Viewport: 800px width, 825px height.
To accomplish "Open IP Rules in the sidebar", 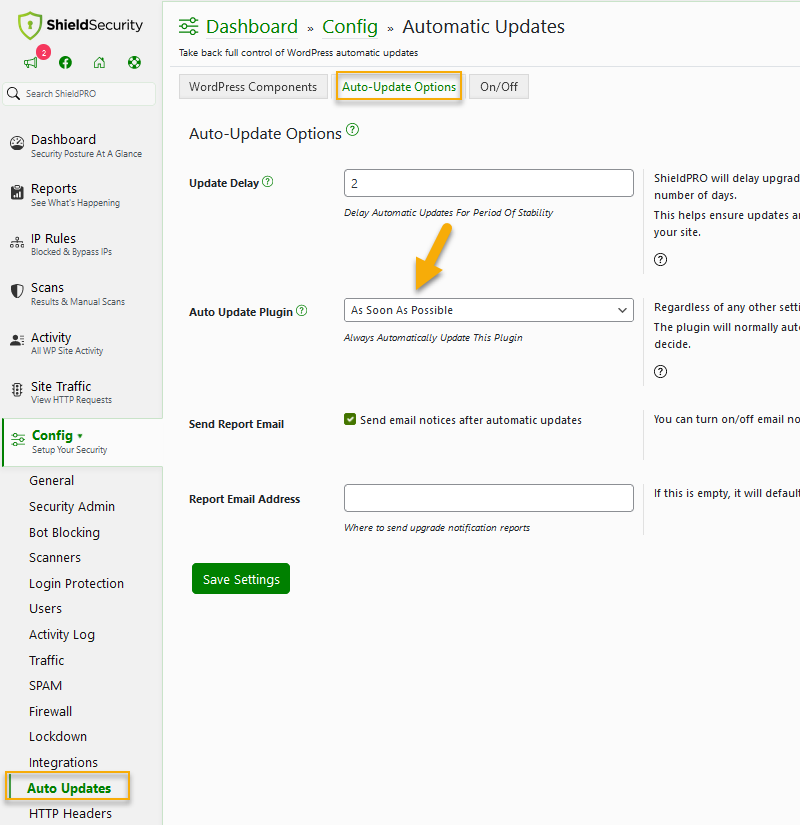I will pos(53,238).
